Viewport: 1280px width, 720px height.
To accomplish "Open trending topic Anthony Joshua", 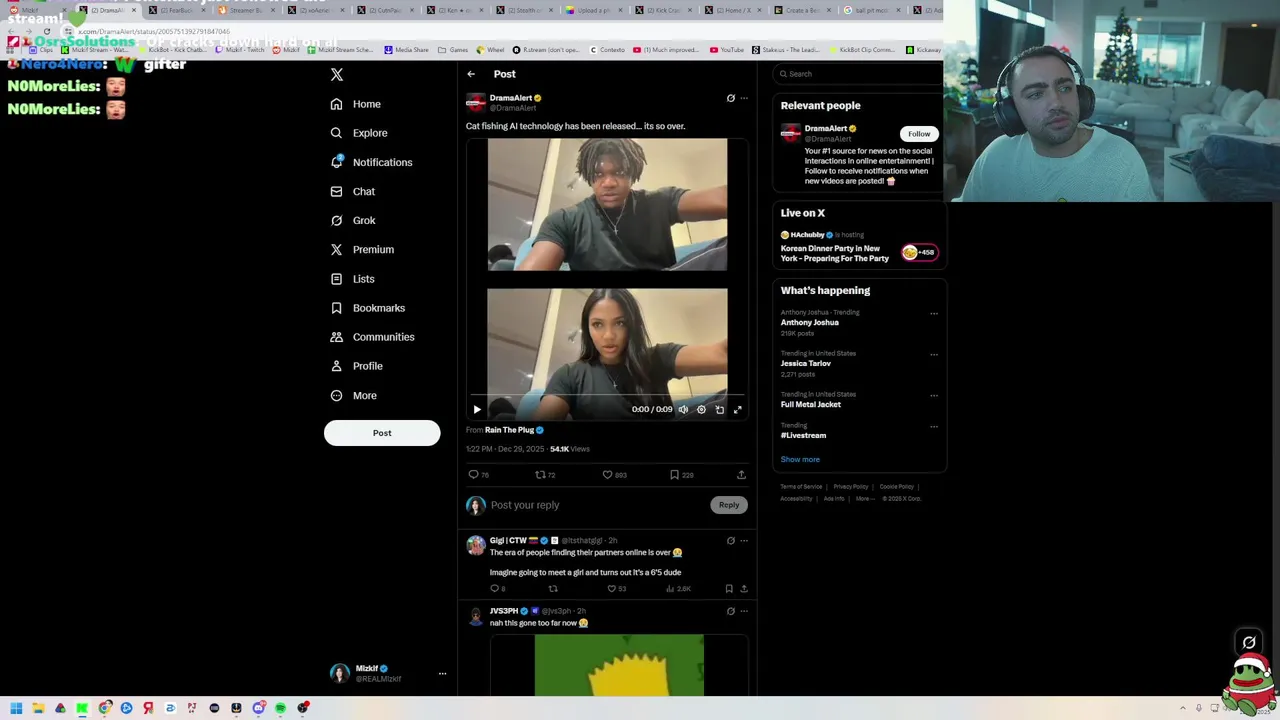I will [x=810, y=323].
